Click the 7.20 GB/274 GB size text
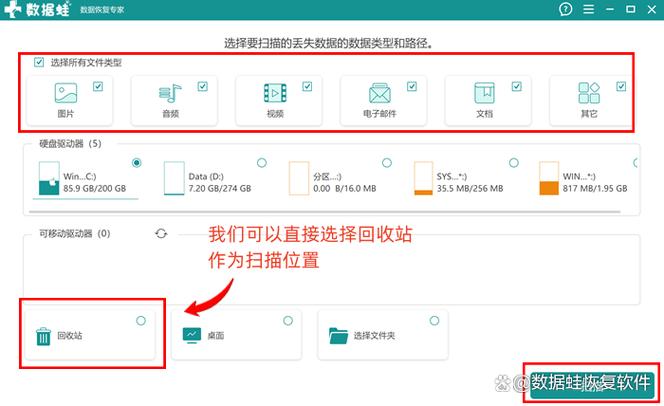 coord(220,188)
